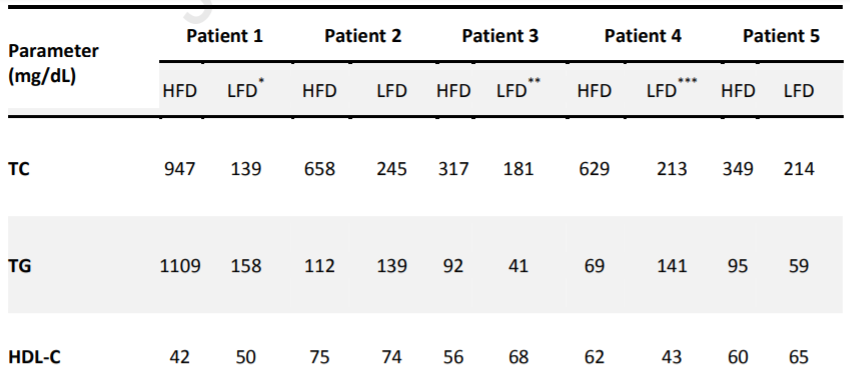Click the Patient 1 column header
The height and width of the screenshot is (379, 850).
tap(224, 36)
